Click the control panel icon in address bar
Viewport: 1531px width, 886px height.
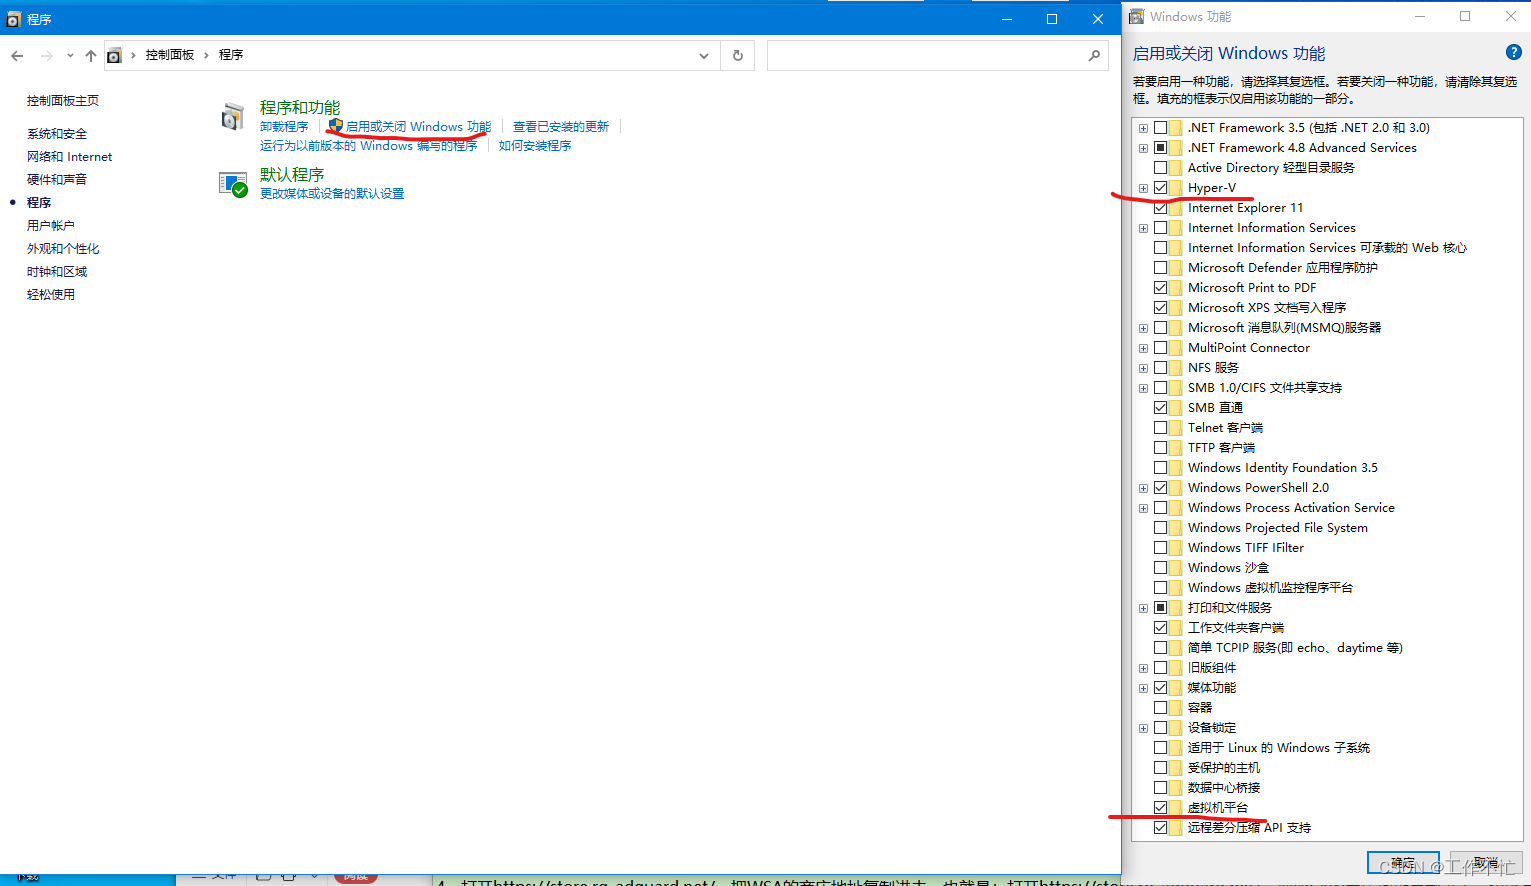[115, 56]
